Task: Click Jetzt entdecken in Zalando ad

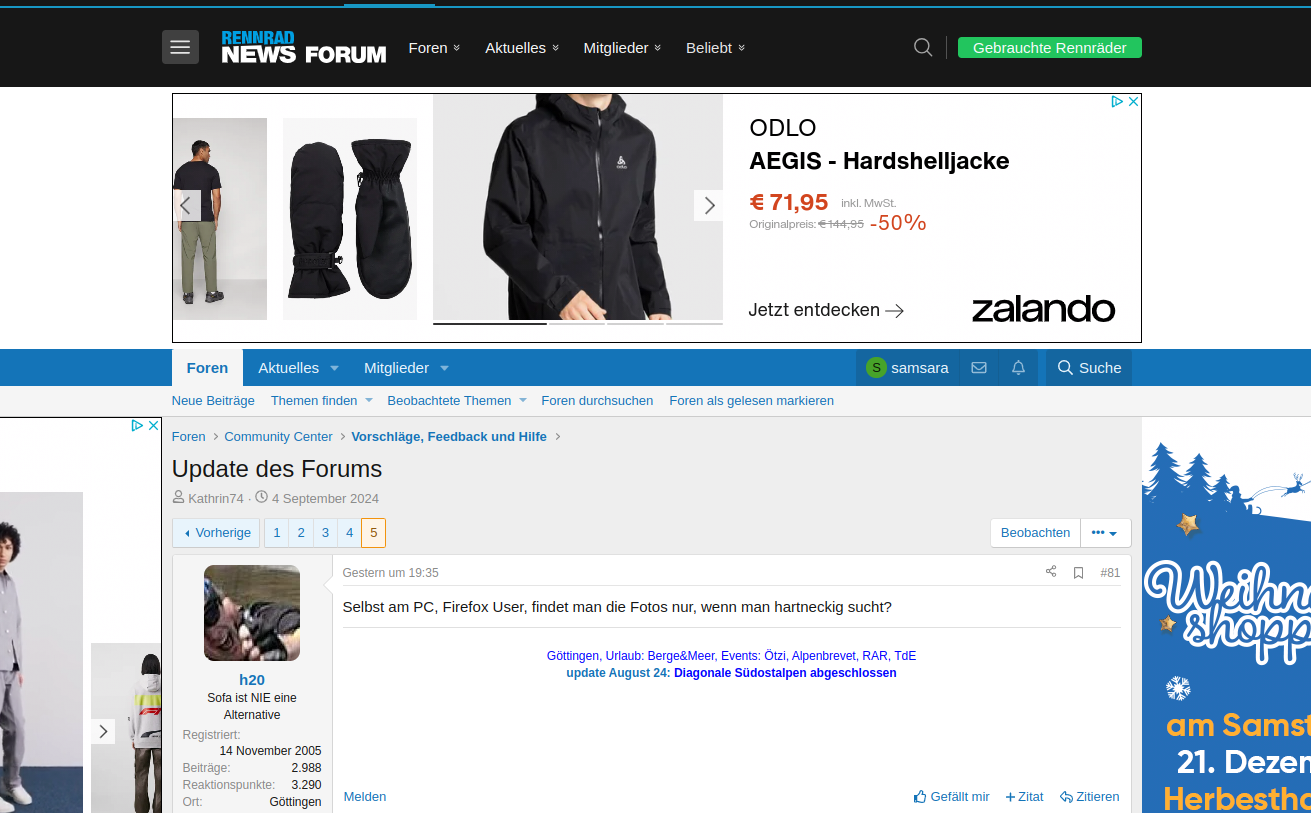Action: click(x=826, y=310)
